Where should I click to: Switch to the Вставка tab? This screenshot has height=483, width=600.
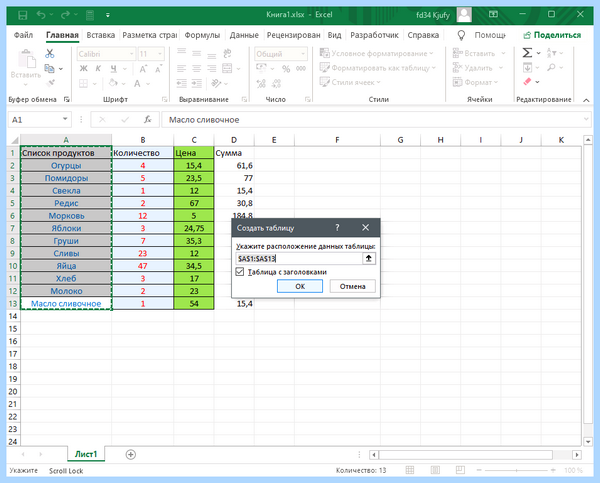click(x=101, y=35)
